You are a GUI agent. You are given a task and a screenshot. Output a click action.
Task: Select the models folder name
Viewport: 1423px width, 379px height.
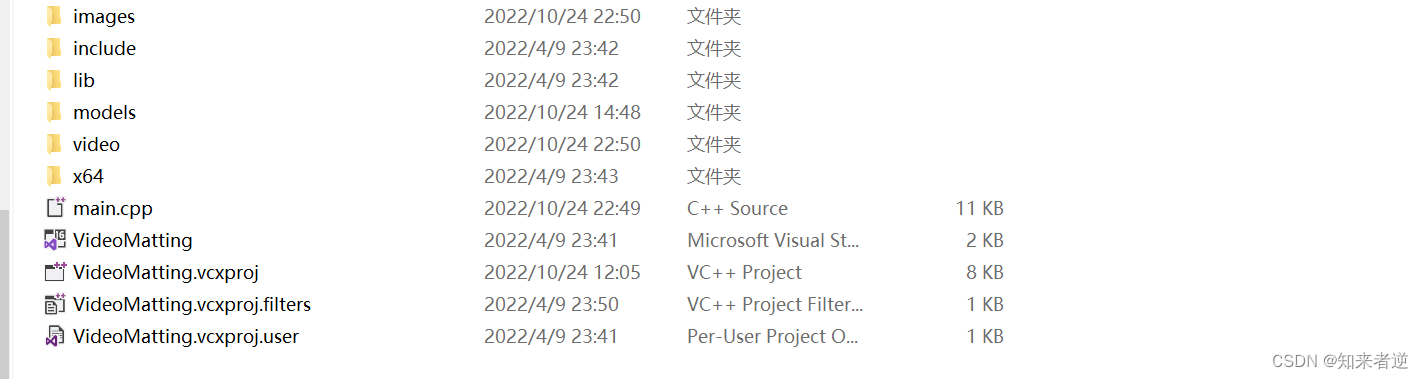[104, 113]
